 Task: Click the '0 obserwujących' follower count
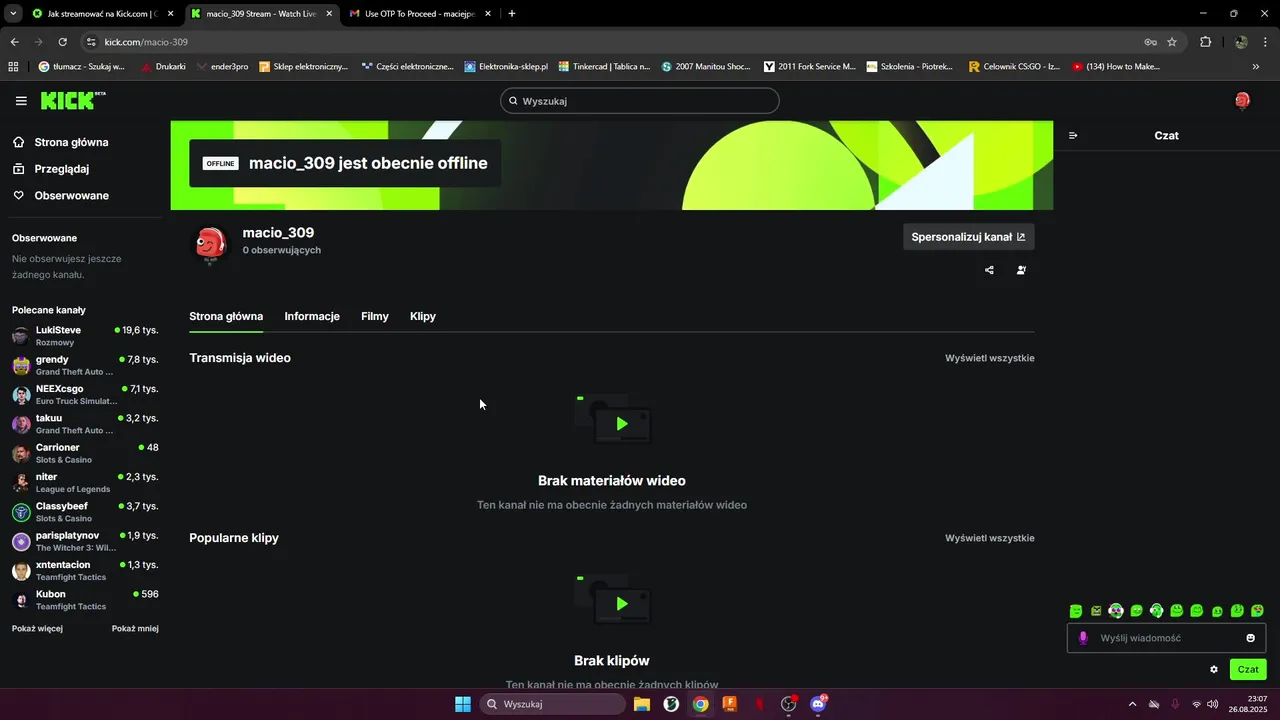281,250
